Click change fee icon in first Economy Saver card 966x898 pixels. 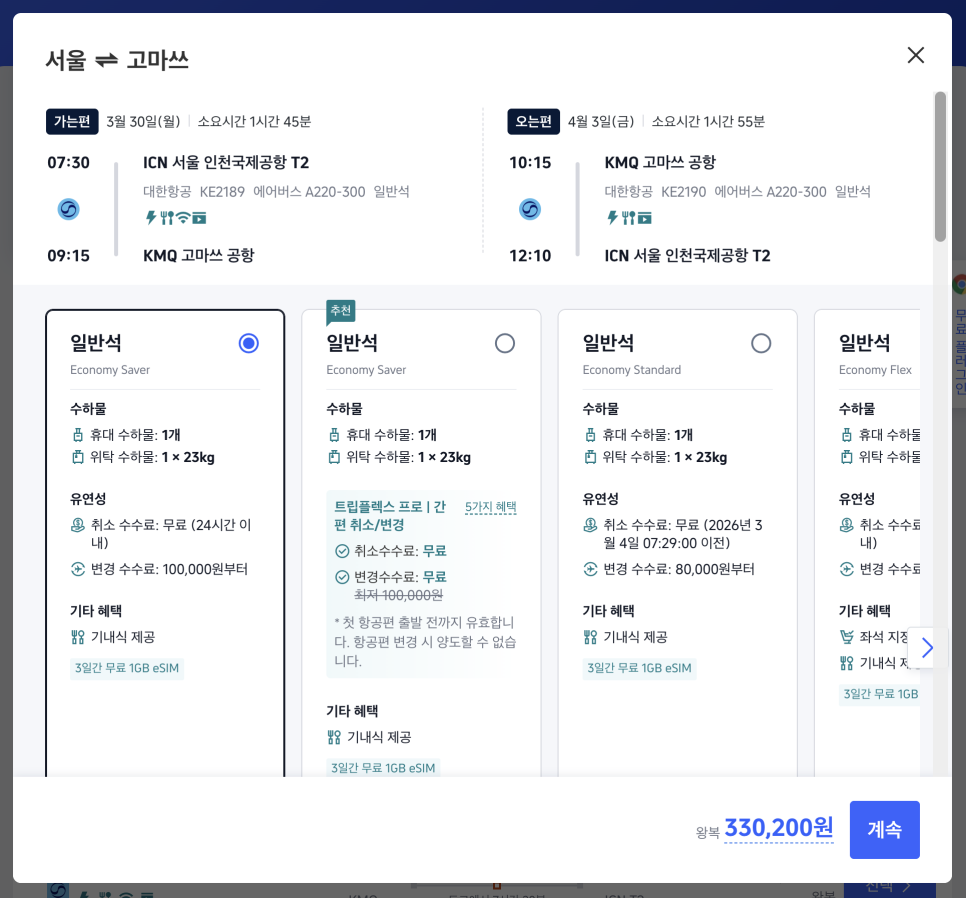[78, 569]
